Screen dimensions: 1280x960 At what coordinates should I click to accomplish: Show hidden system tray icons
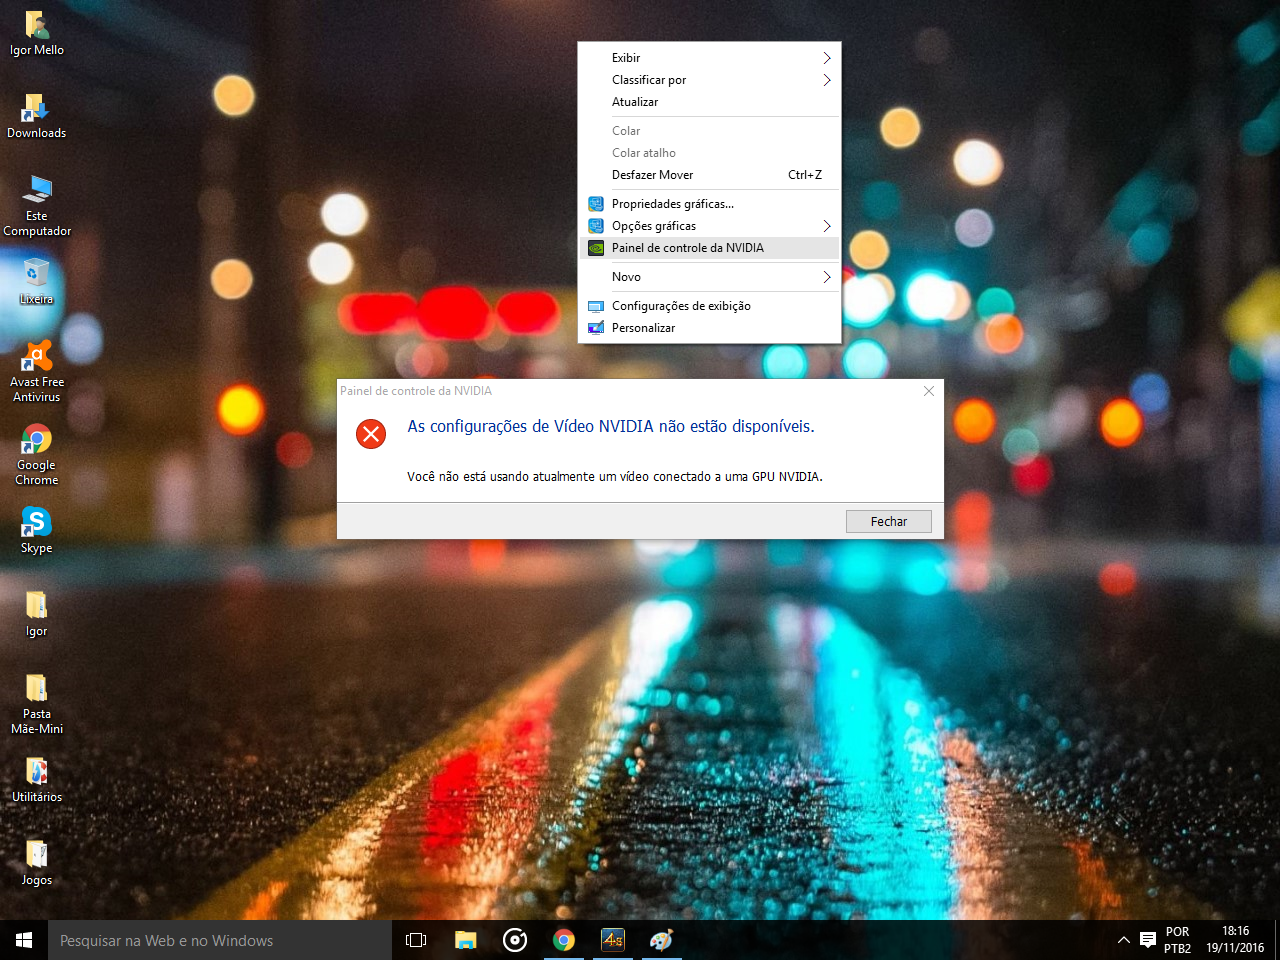[1123, 940]
